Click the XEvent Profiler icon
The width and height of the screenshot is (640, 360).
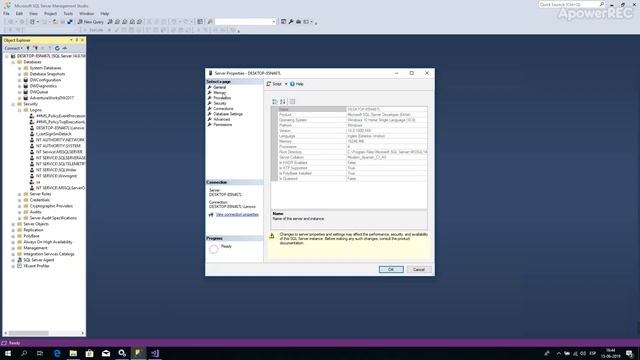click(19, 266)
